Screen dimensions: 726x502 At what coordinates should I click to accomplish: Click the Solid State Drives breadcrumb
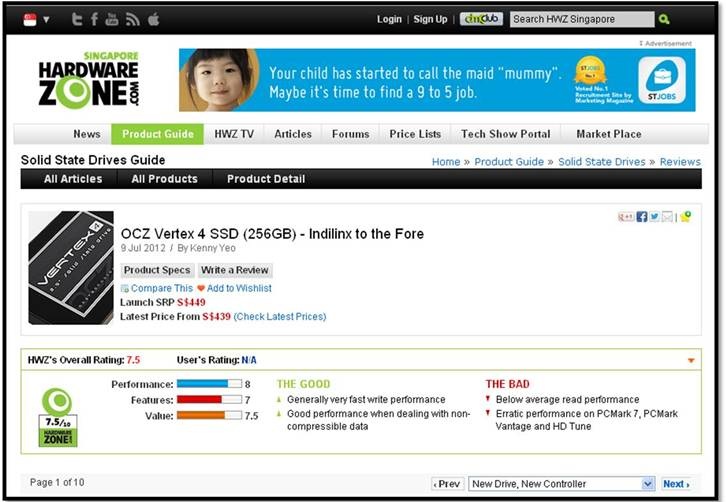pyautogui.click(x=601, y=162)
